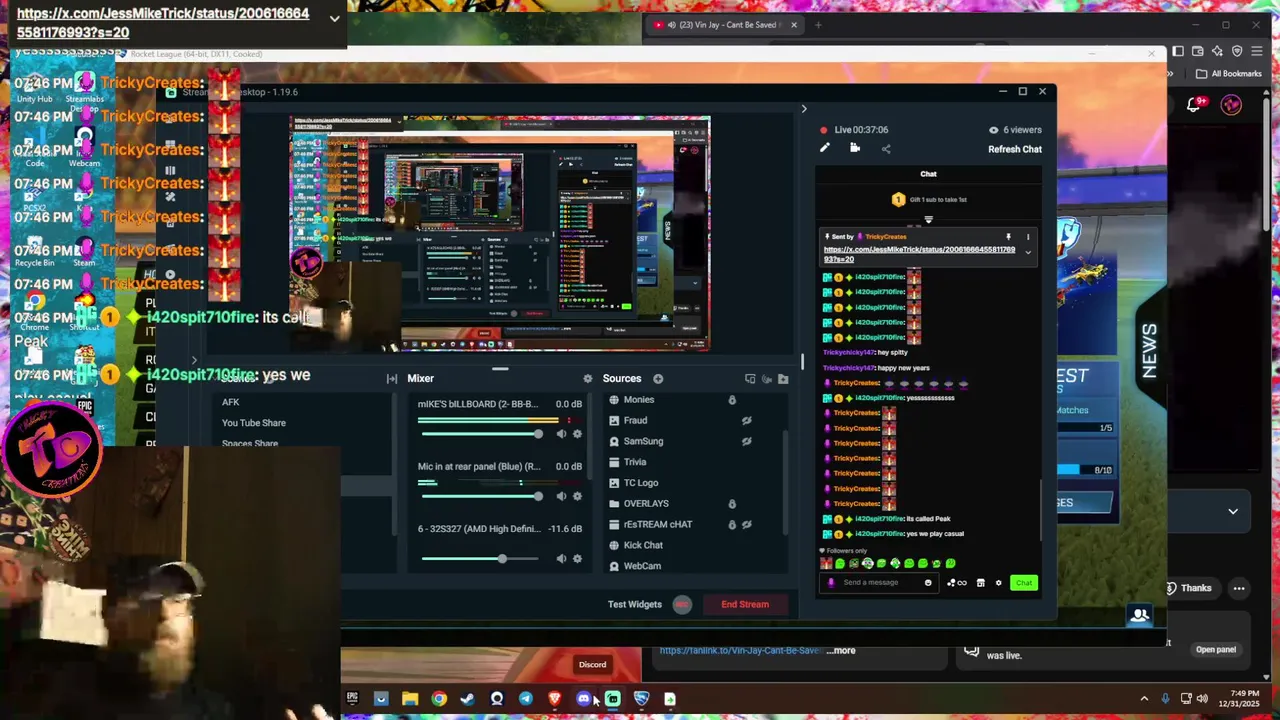Viewport: 1280px width, 720px height.
Task: Select the WebCam source
Action: click(642, 566)
